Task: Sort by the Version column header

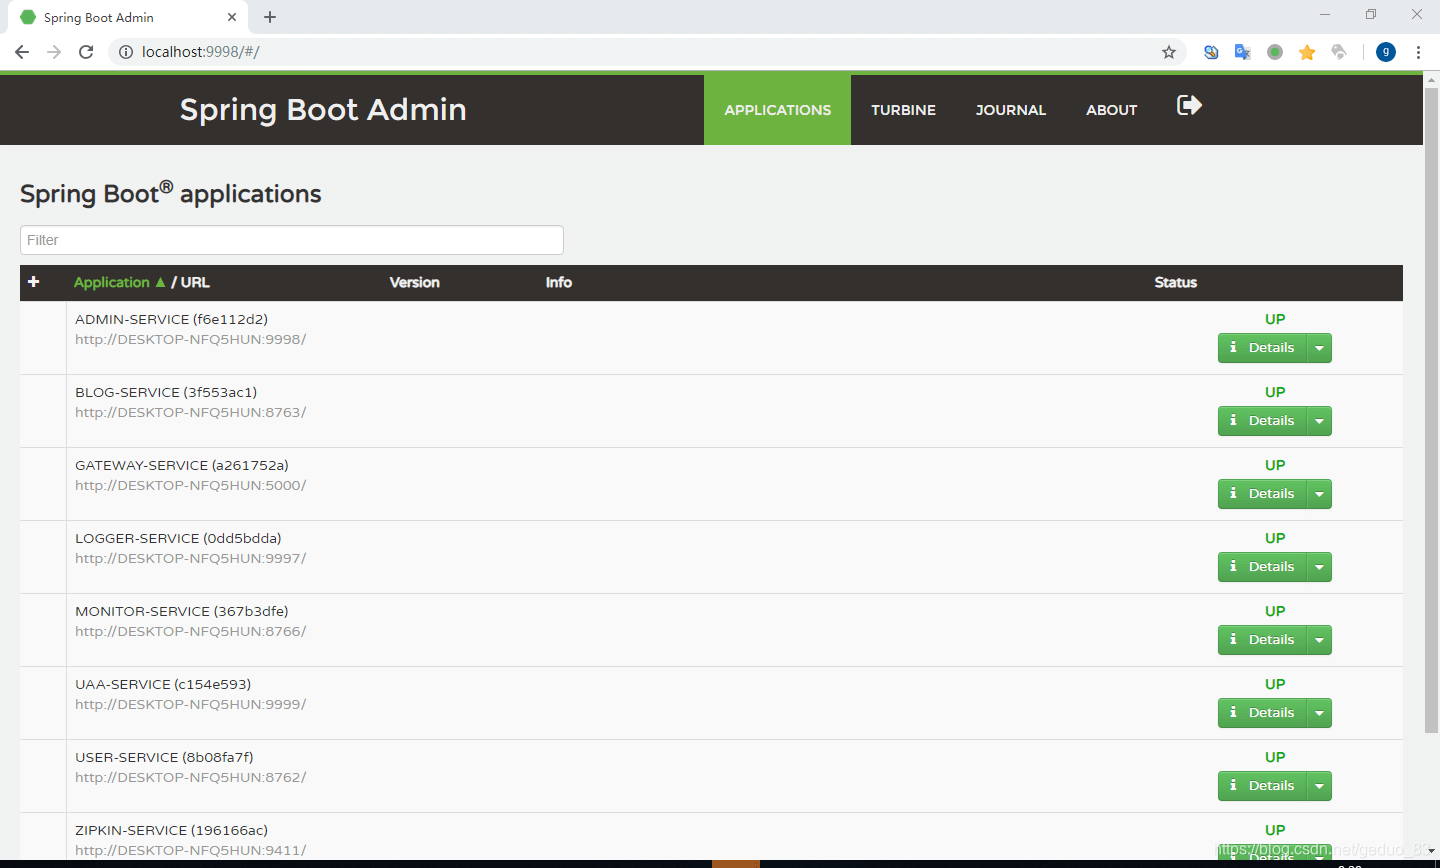Action: point(414,282)
